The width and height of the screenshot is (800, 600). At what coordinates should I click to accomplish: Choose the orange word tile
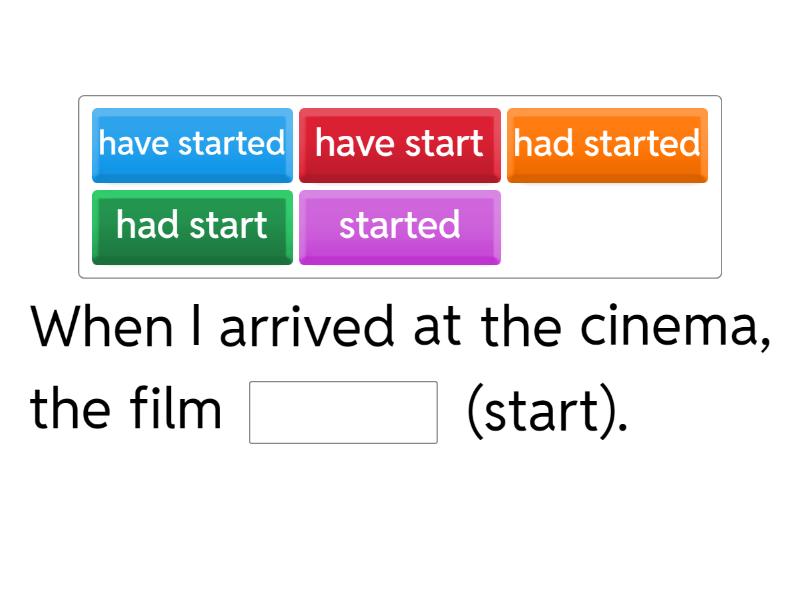[x=607, y=144]
